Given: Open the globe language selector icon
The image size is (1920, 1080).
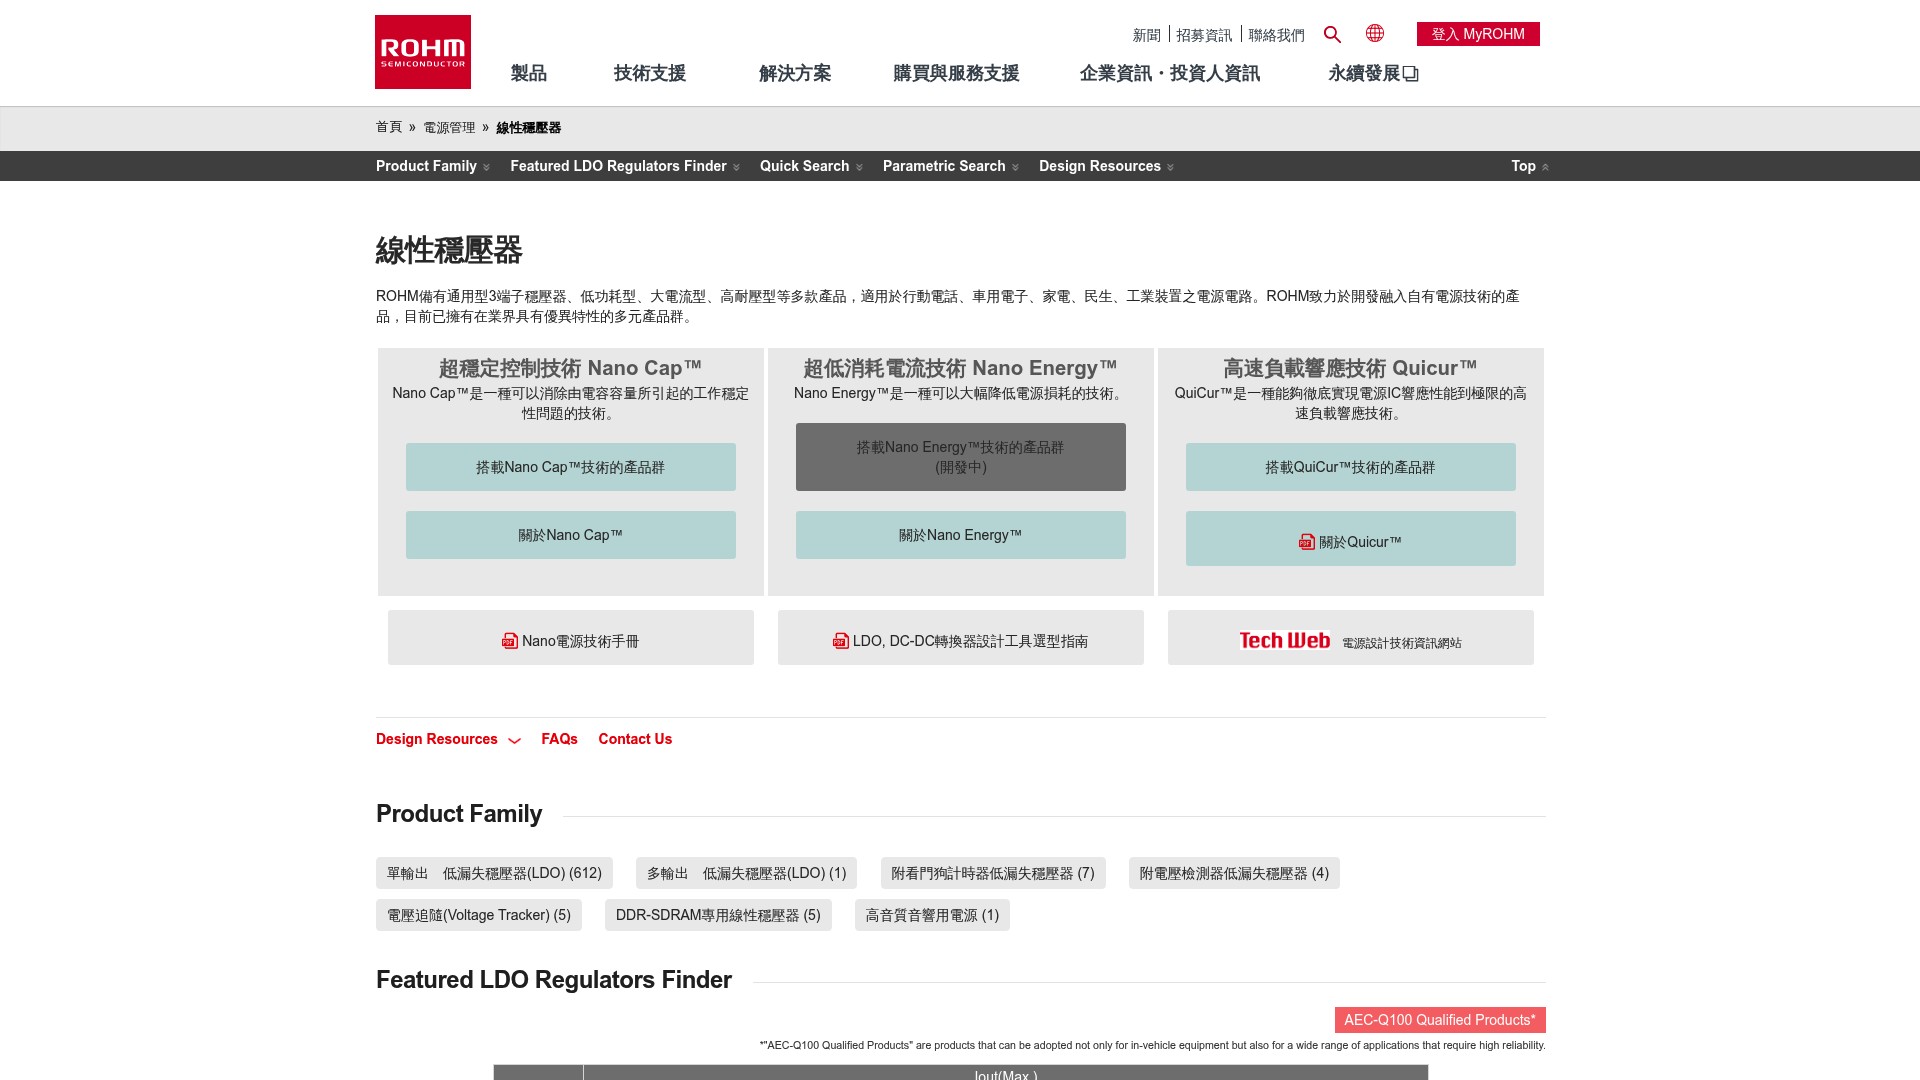Looking at the screenshot, I should click(x=1375, y=33).
